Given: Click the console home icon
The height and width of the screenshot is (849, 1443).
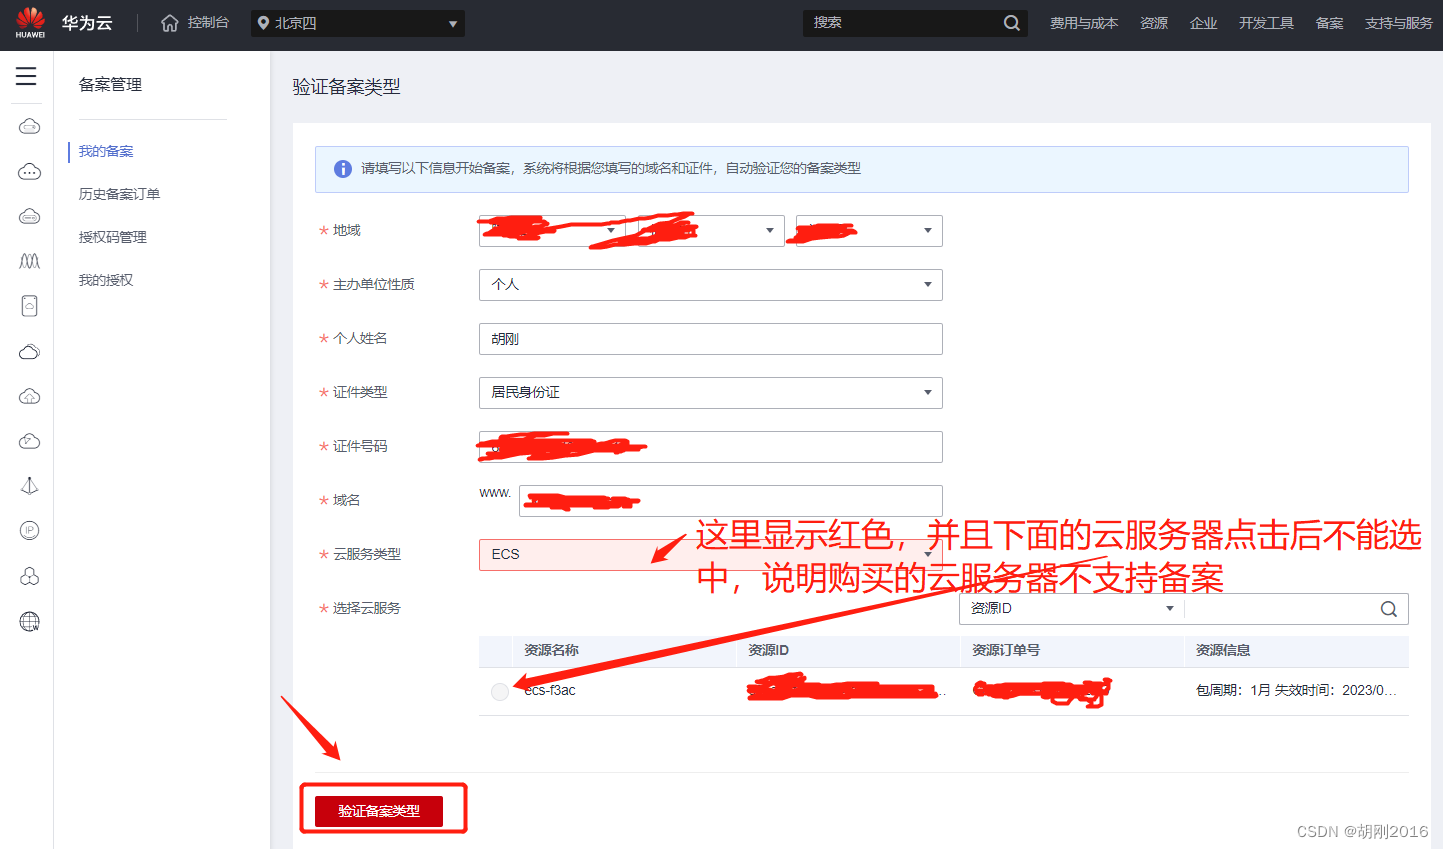Looking at the screenshot, I should point(170,23).
